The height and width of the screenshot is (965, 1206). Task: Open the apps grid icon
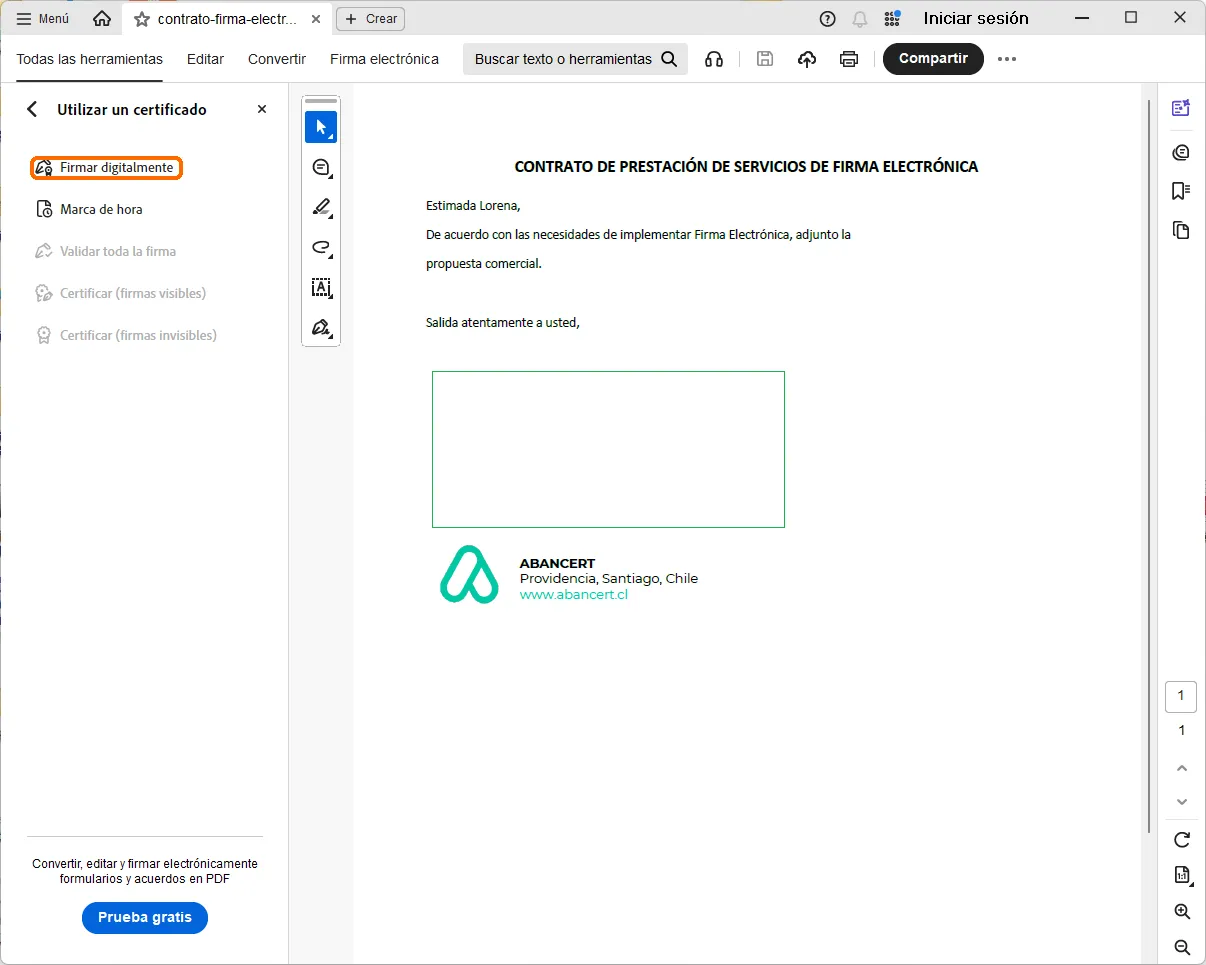point(892,19)
